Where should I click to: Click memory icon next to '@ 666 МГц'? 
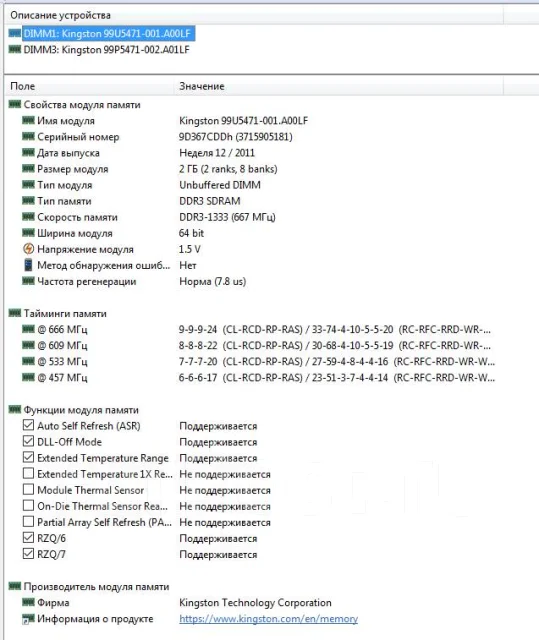[28, 329]
